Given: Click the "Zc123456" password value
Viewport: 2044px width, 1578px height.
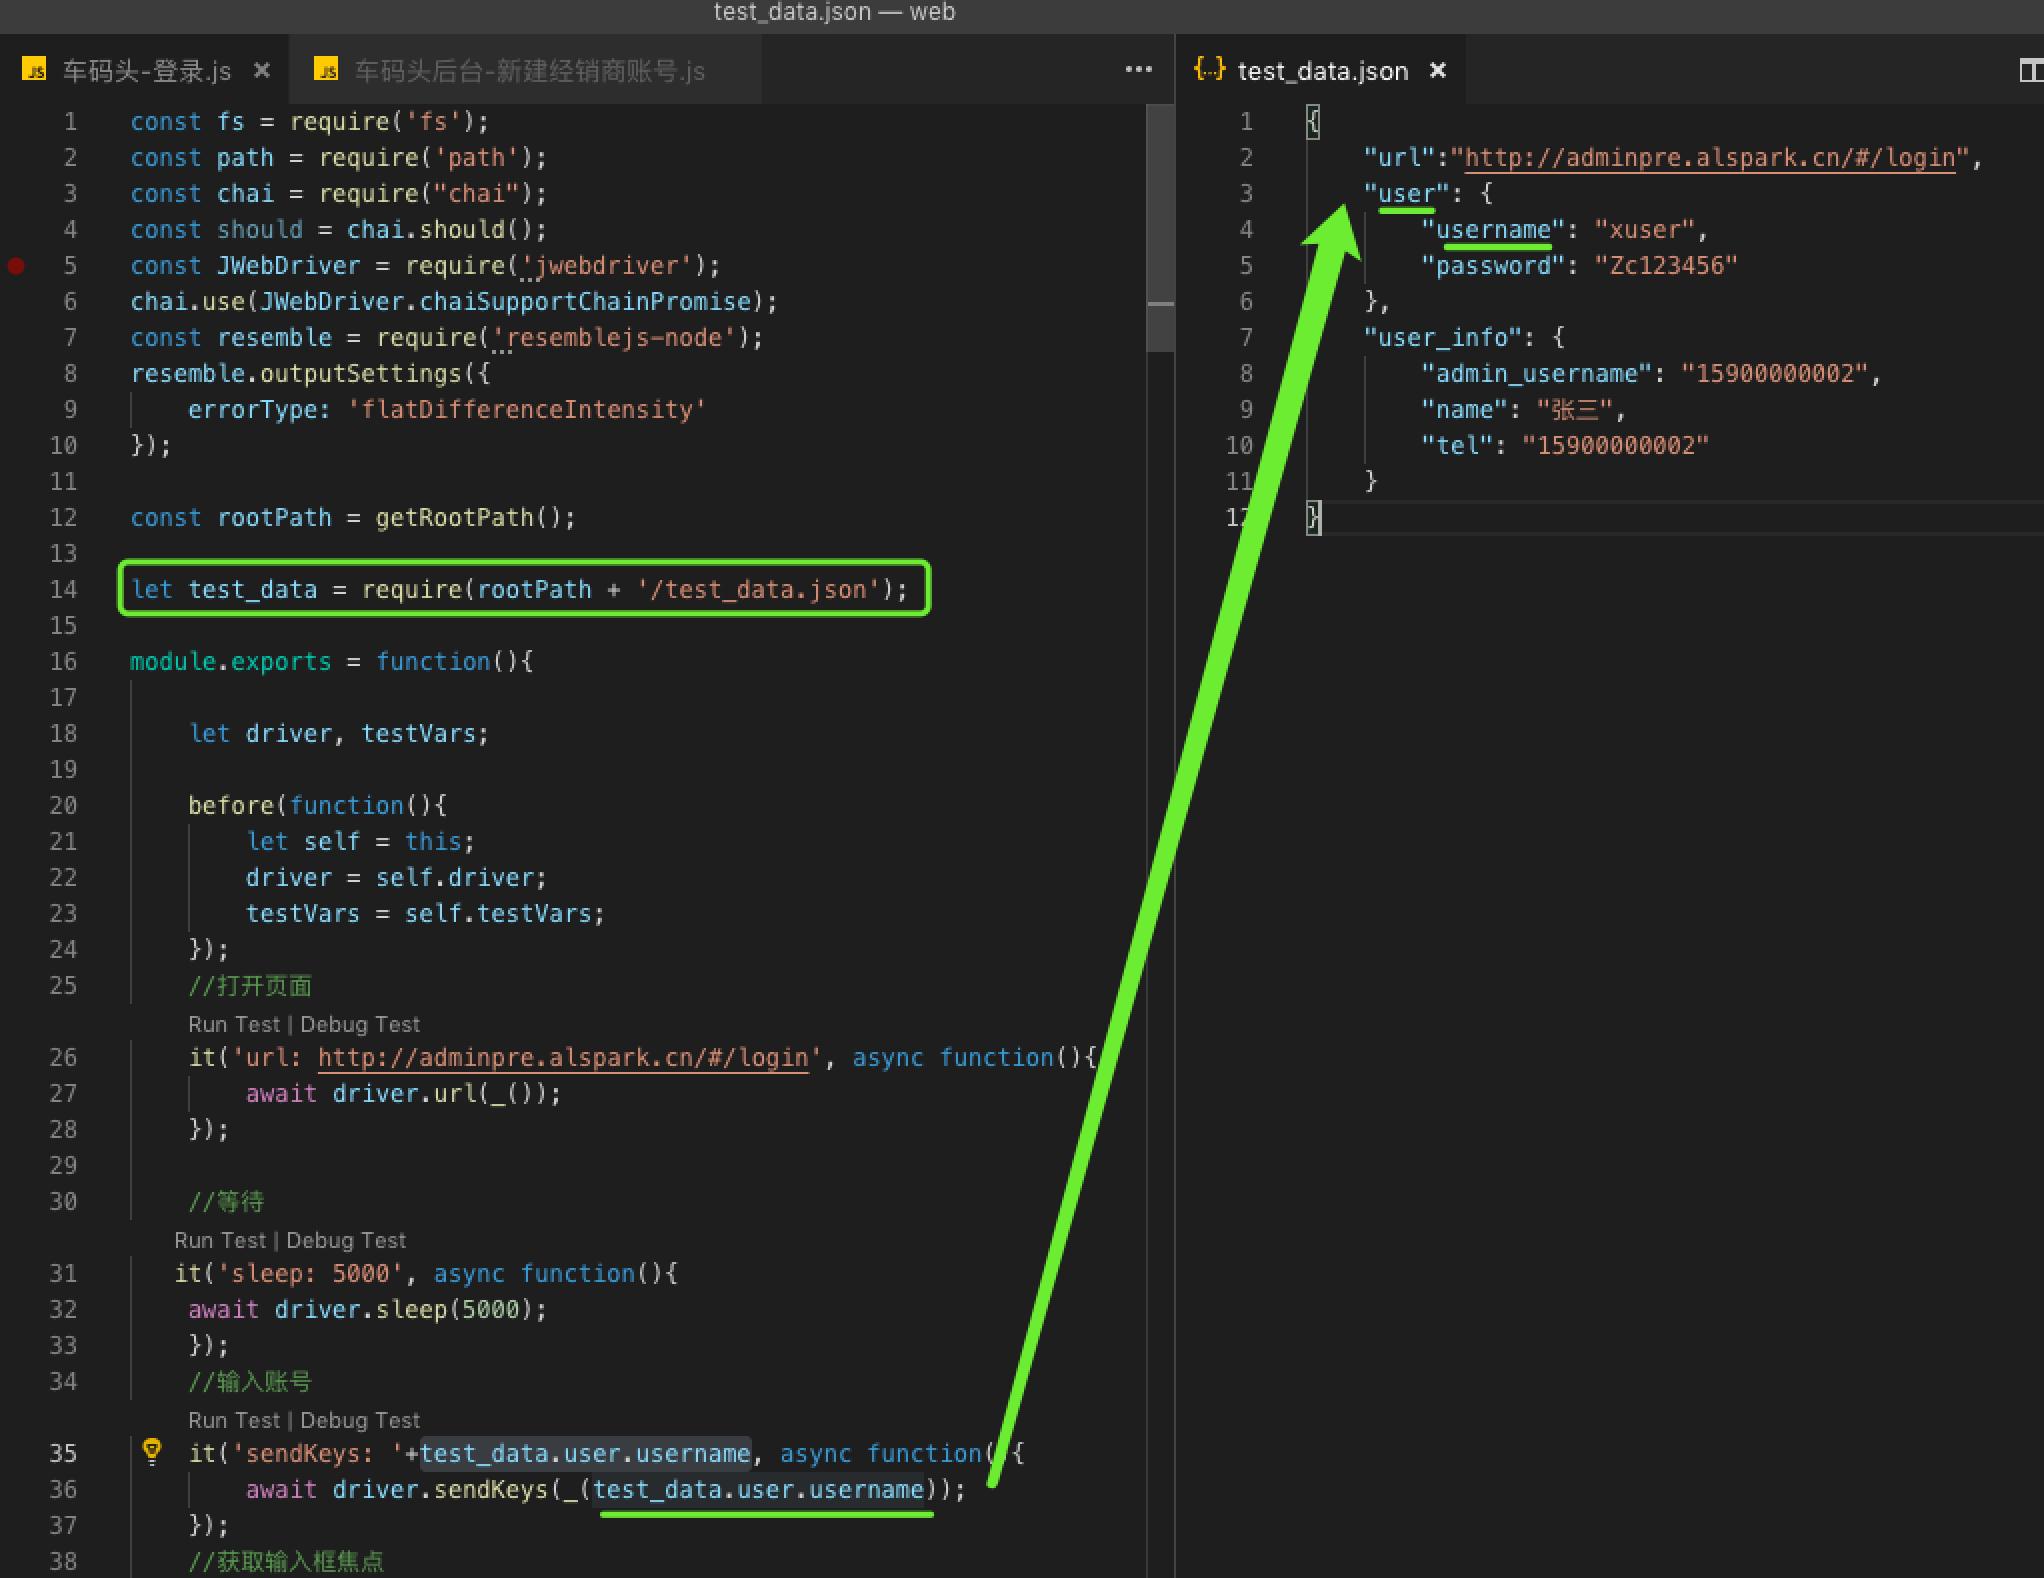Looking at the screenshot, I should (x=1666, y=265).
